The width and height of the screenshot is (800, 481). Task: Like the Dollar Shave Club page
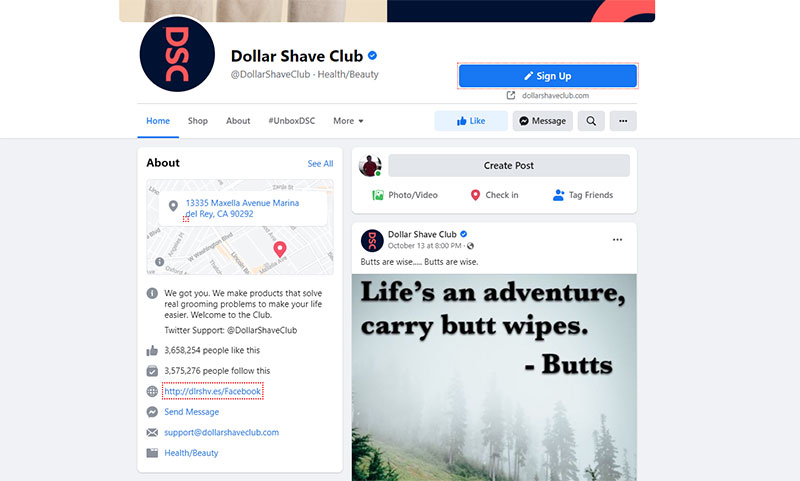click(x=471, y=121)
